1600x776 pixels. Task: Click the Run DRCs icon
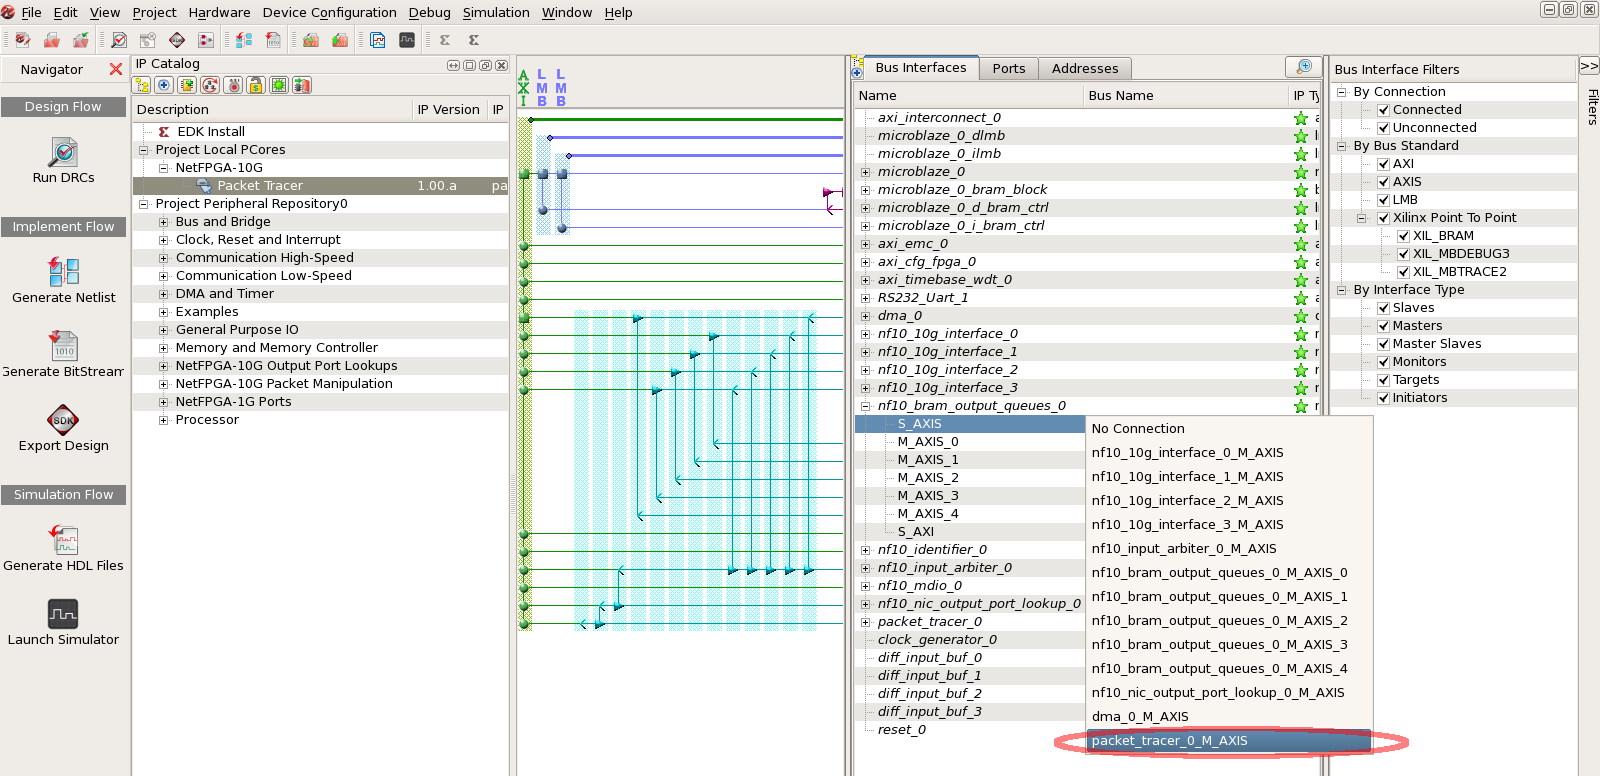tap(63, 152)
